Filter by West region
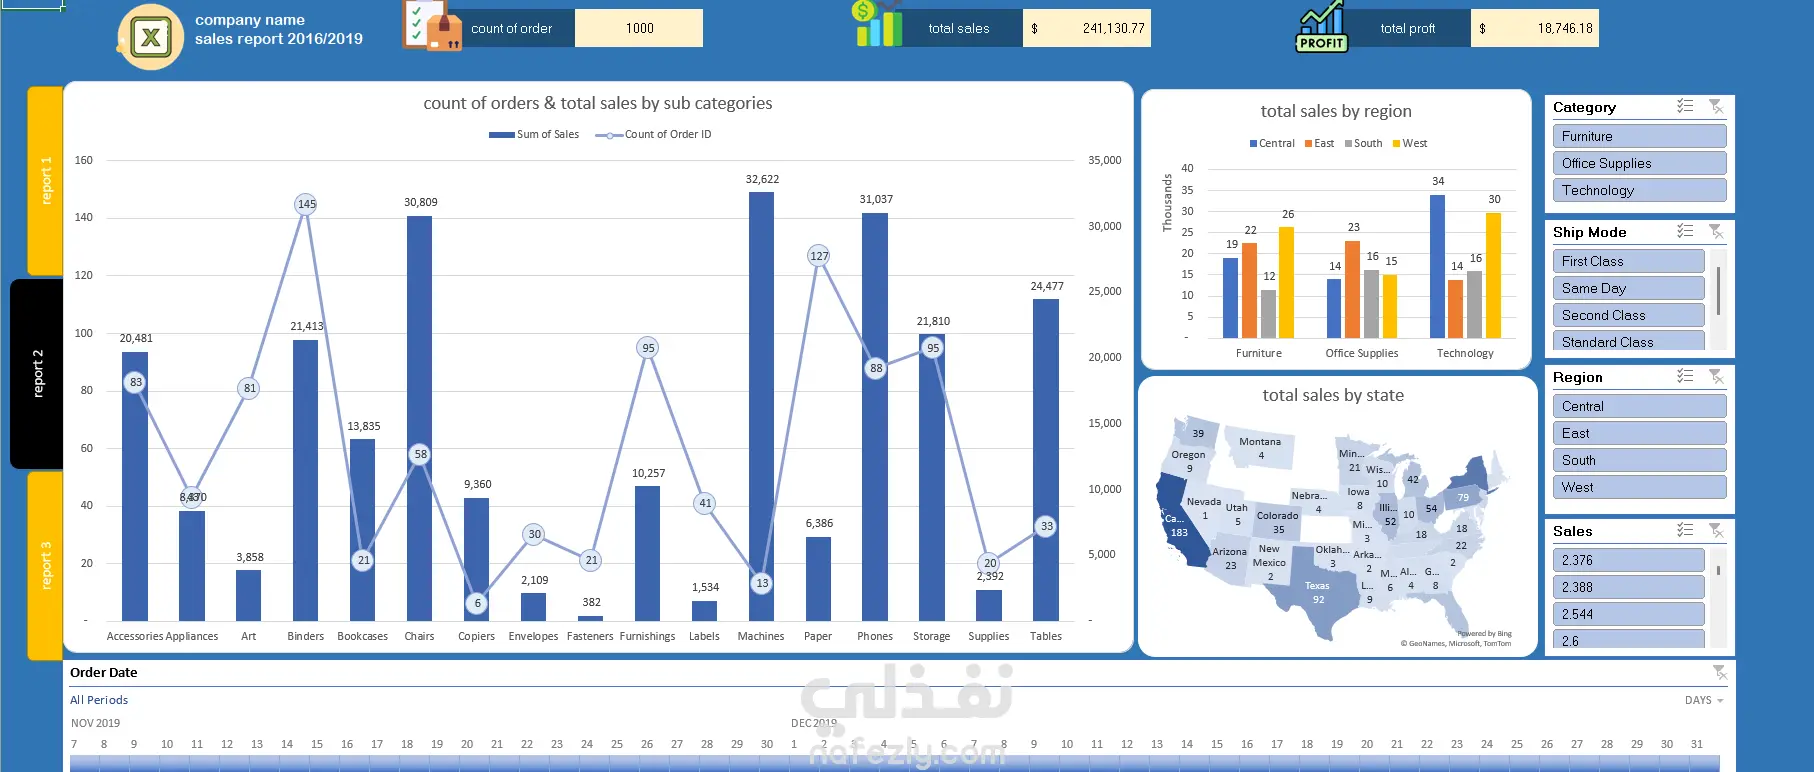 [x=1639, y=487]
